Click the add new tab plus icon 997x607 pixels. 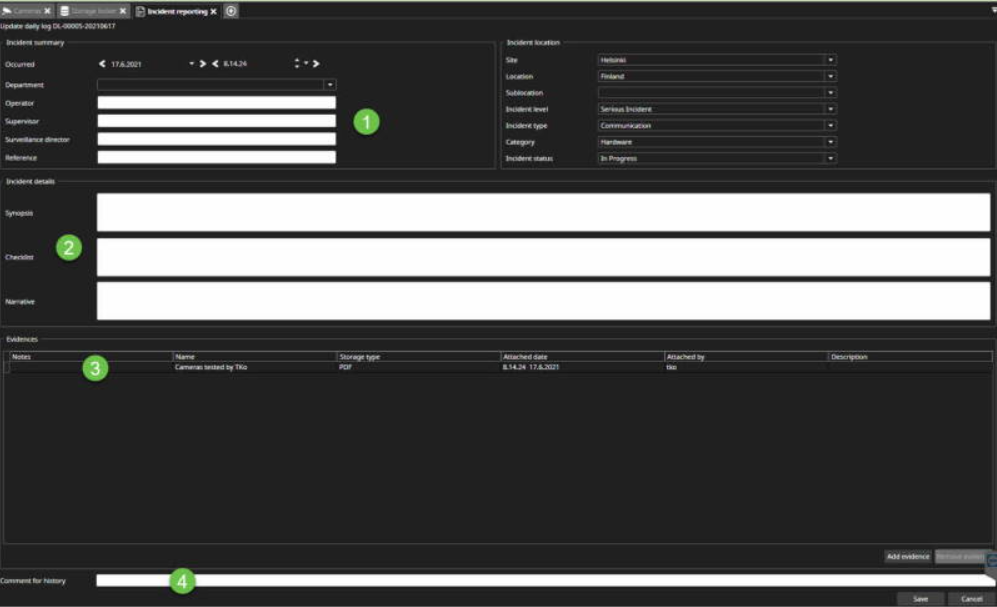click(231, 10)
